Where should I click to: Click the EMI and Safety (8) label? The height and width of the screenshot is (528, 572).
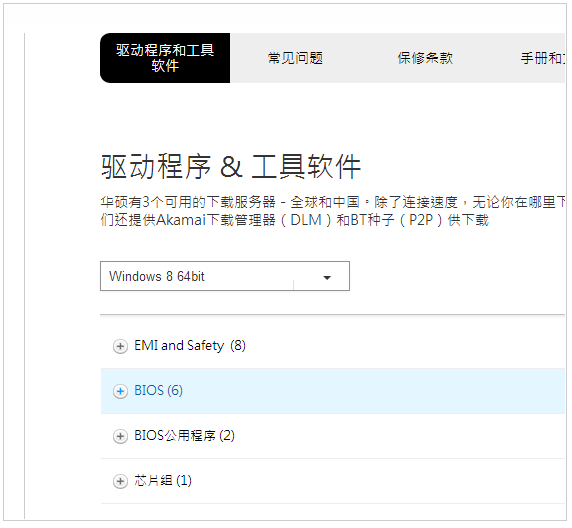point(190,346)
